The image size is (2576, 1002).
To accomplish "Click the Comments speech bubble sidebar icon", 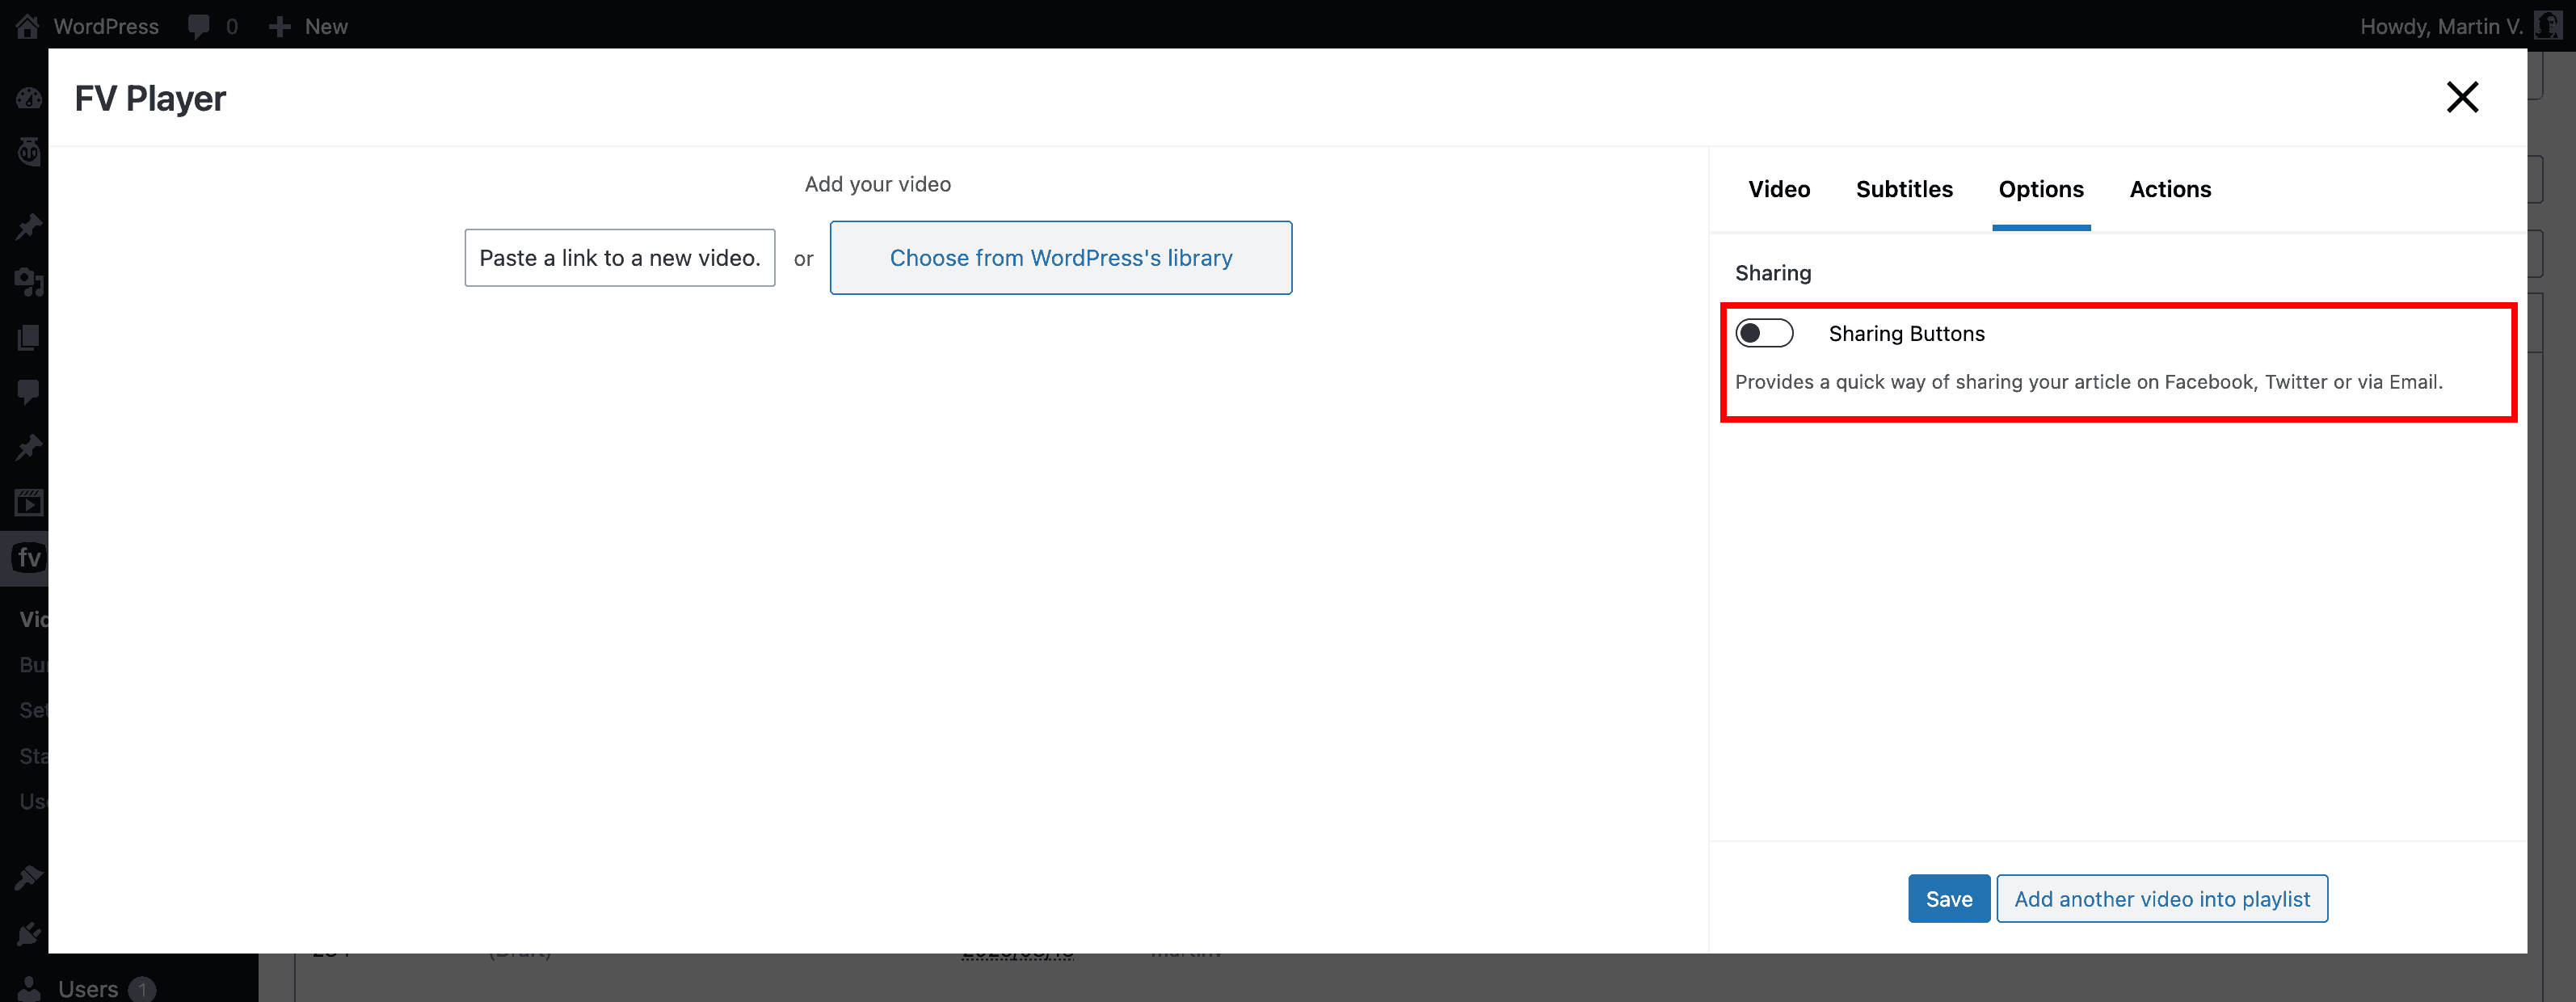I will pos(29,391).
